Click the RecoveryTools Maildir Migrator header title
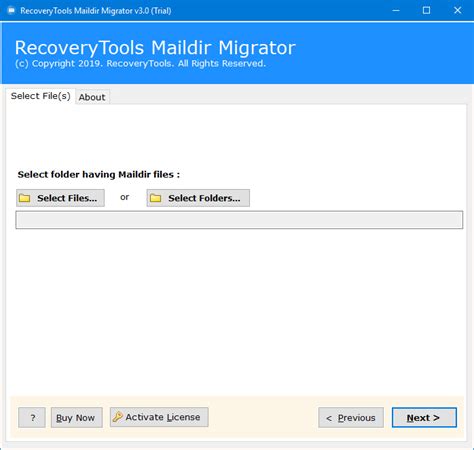 (155, 48)
